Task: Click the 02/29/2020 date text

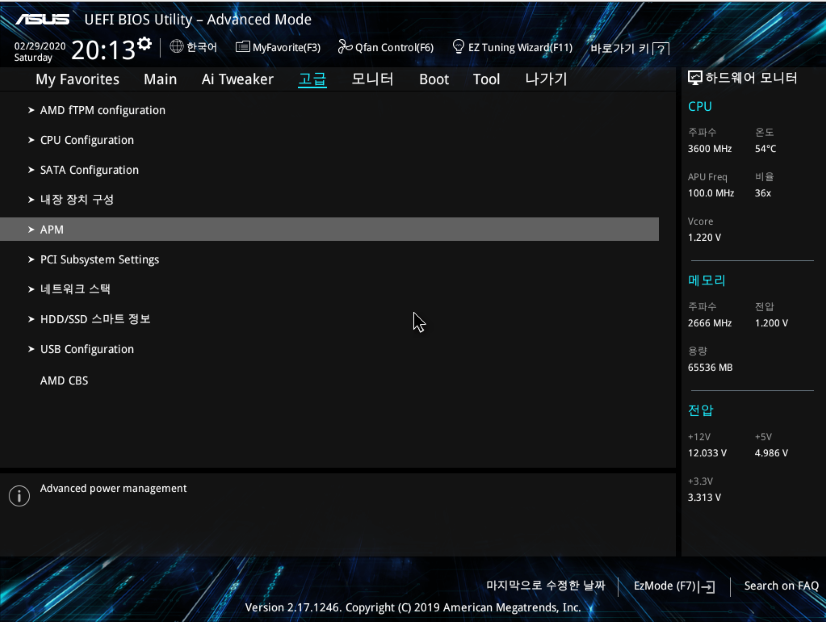Action: [x=40, y=46]
